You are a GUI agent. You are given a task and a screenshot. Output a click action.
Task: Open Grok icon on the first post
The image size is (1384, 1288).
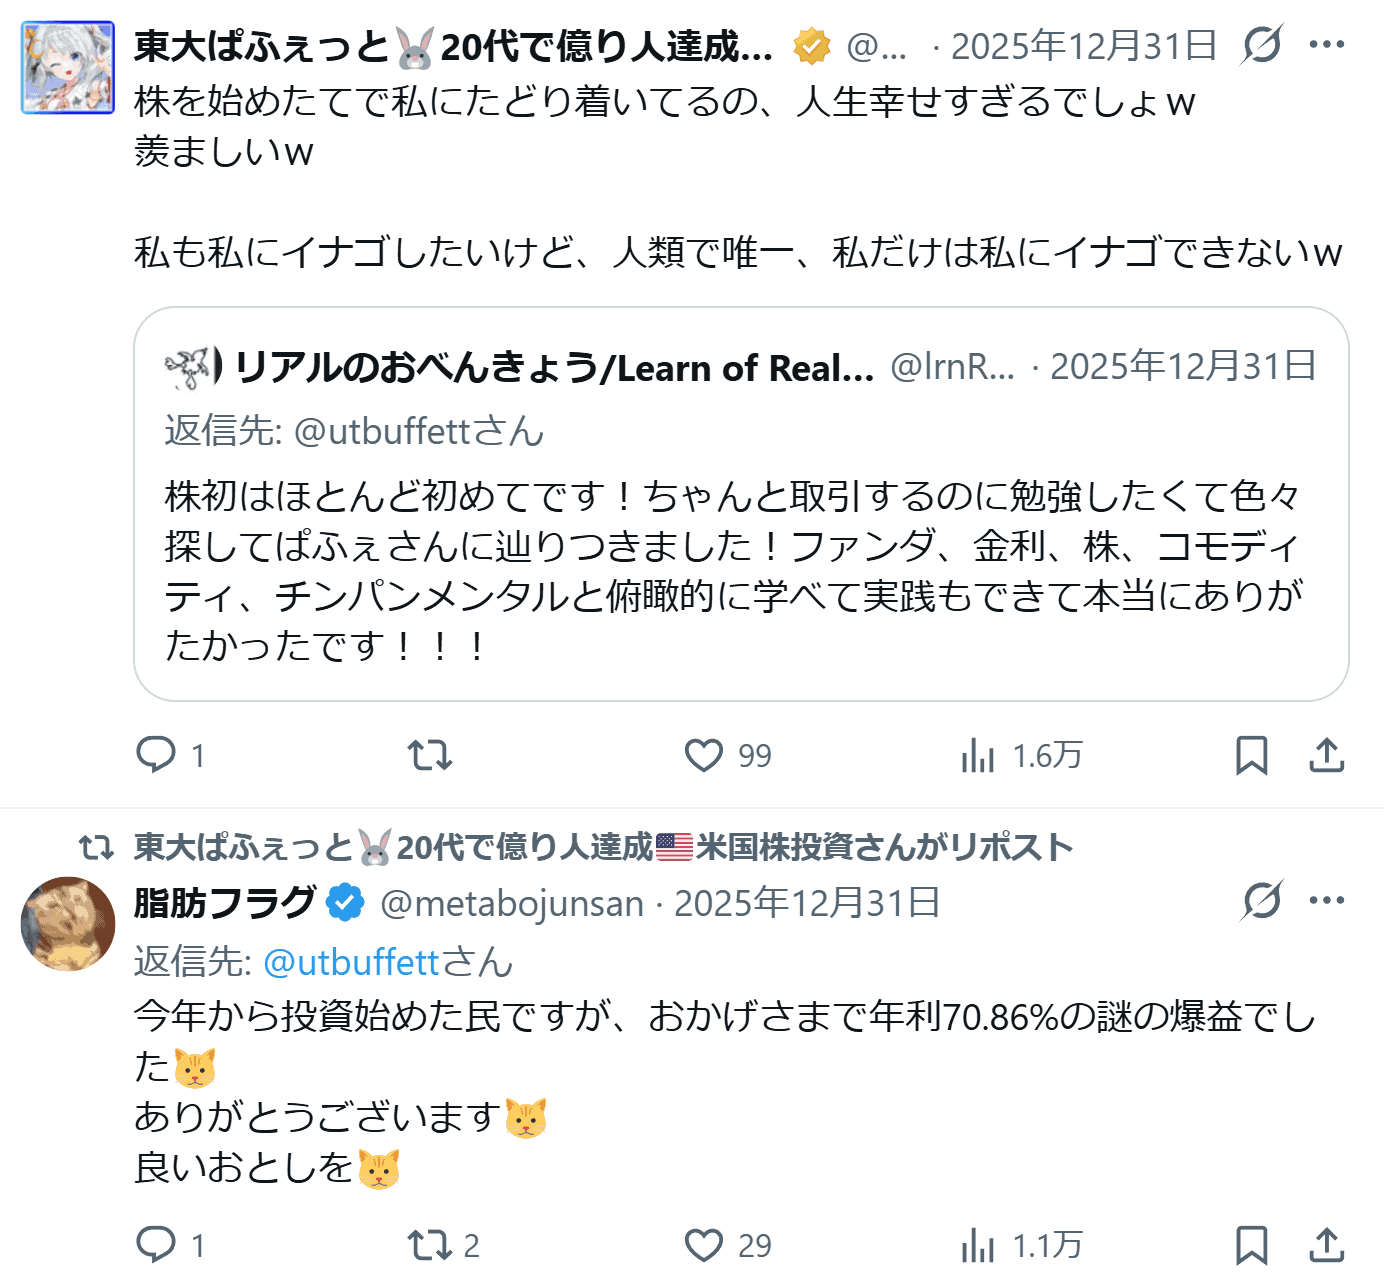(x=1262, y=45)
